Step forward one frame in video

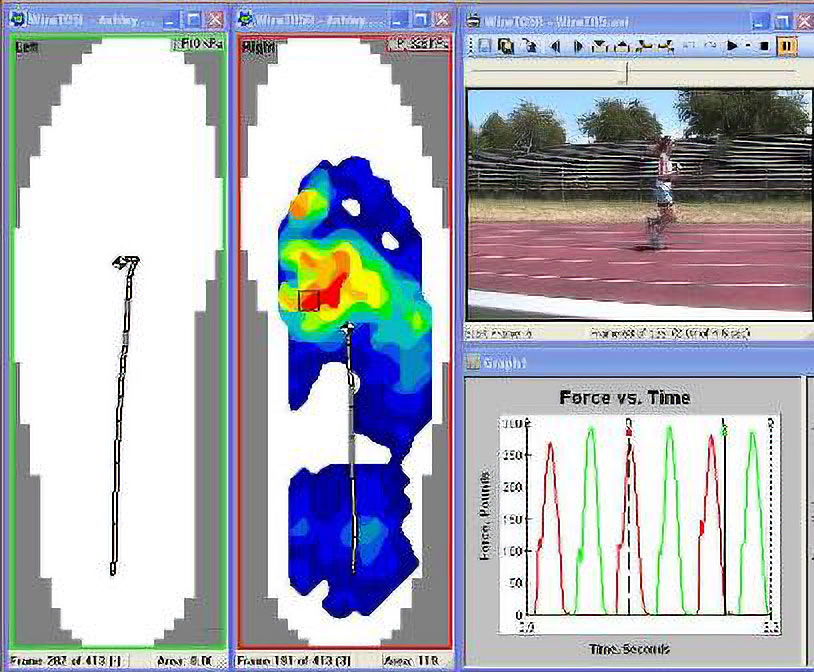click(x=578, y=46)
